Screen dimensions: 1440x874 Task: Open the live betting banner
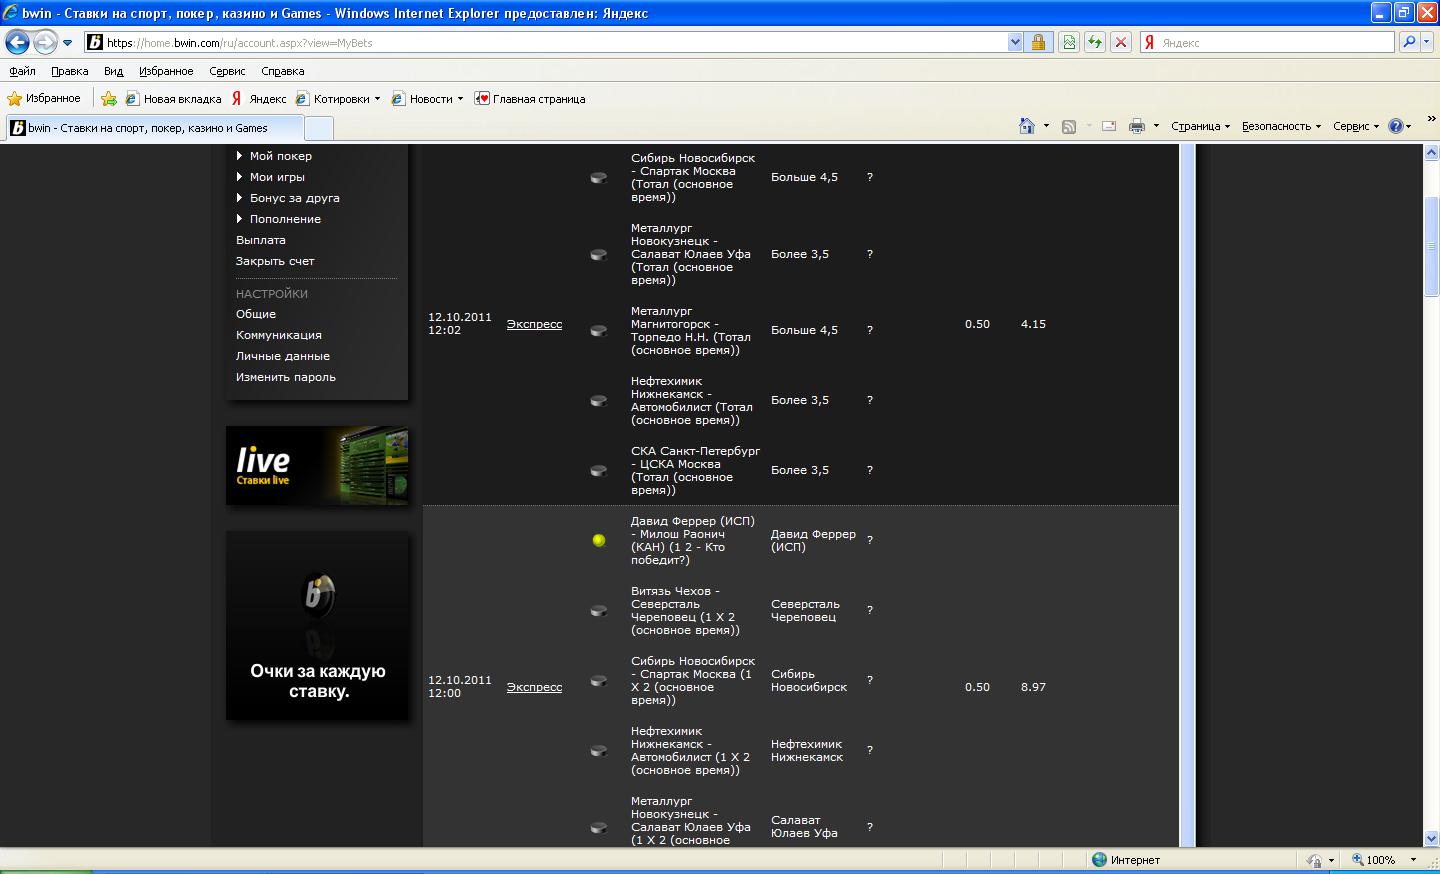tap(317, 465)
